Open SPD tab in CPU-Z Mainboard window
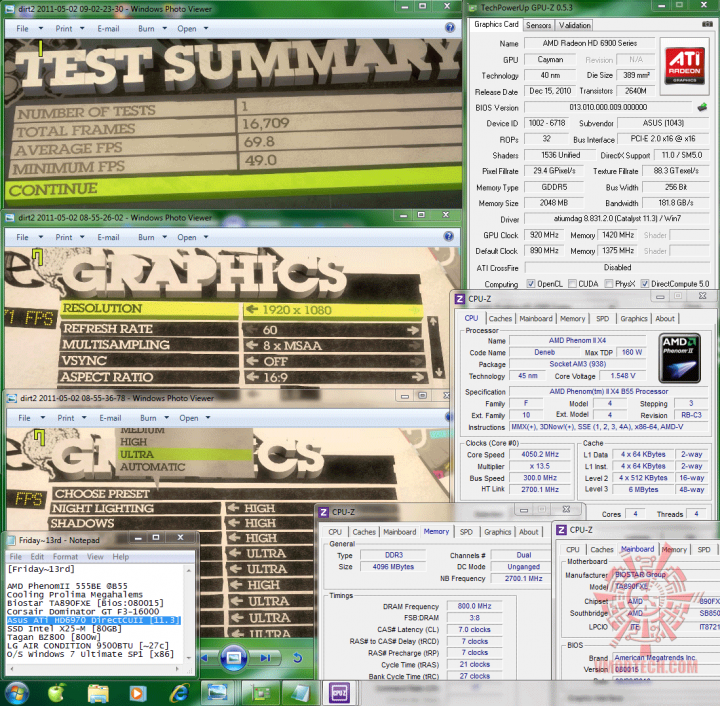Screen dimensions: 720x706 703,549
